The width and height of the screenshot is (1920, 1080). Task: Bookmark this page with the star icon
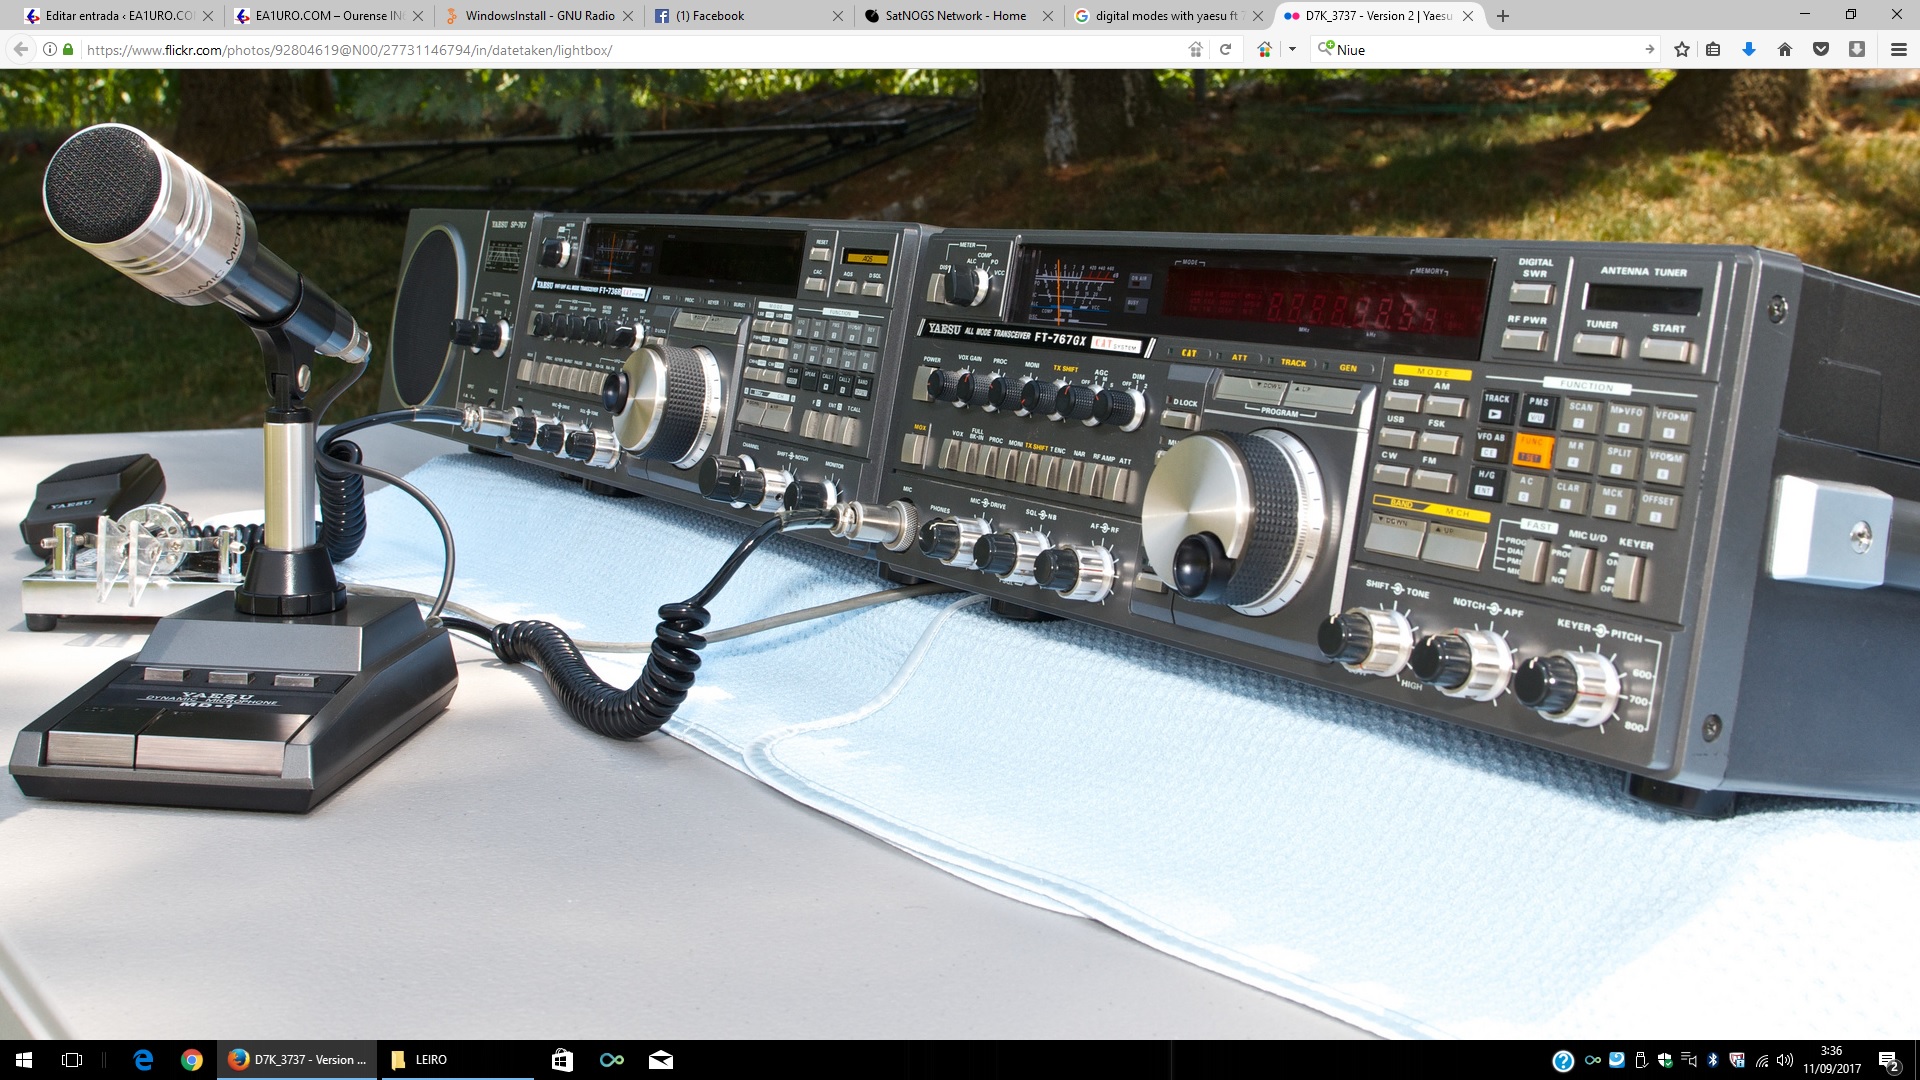pyautogui.click(x=1682, y=49)
